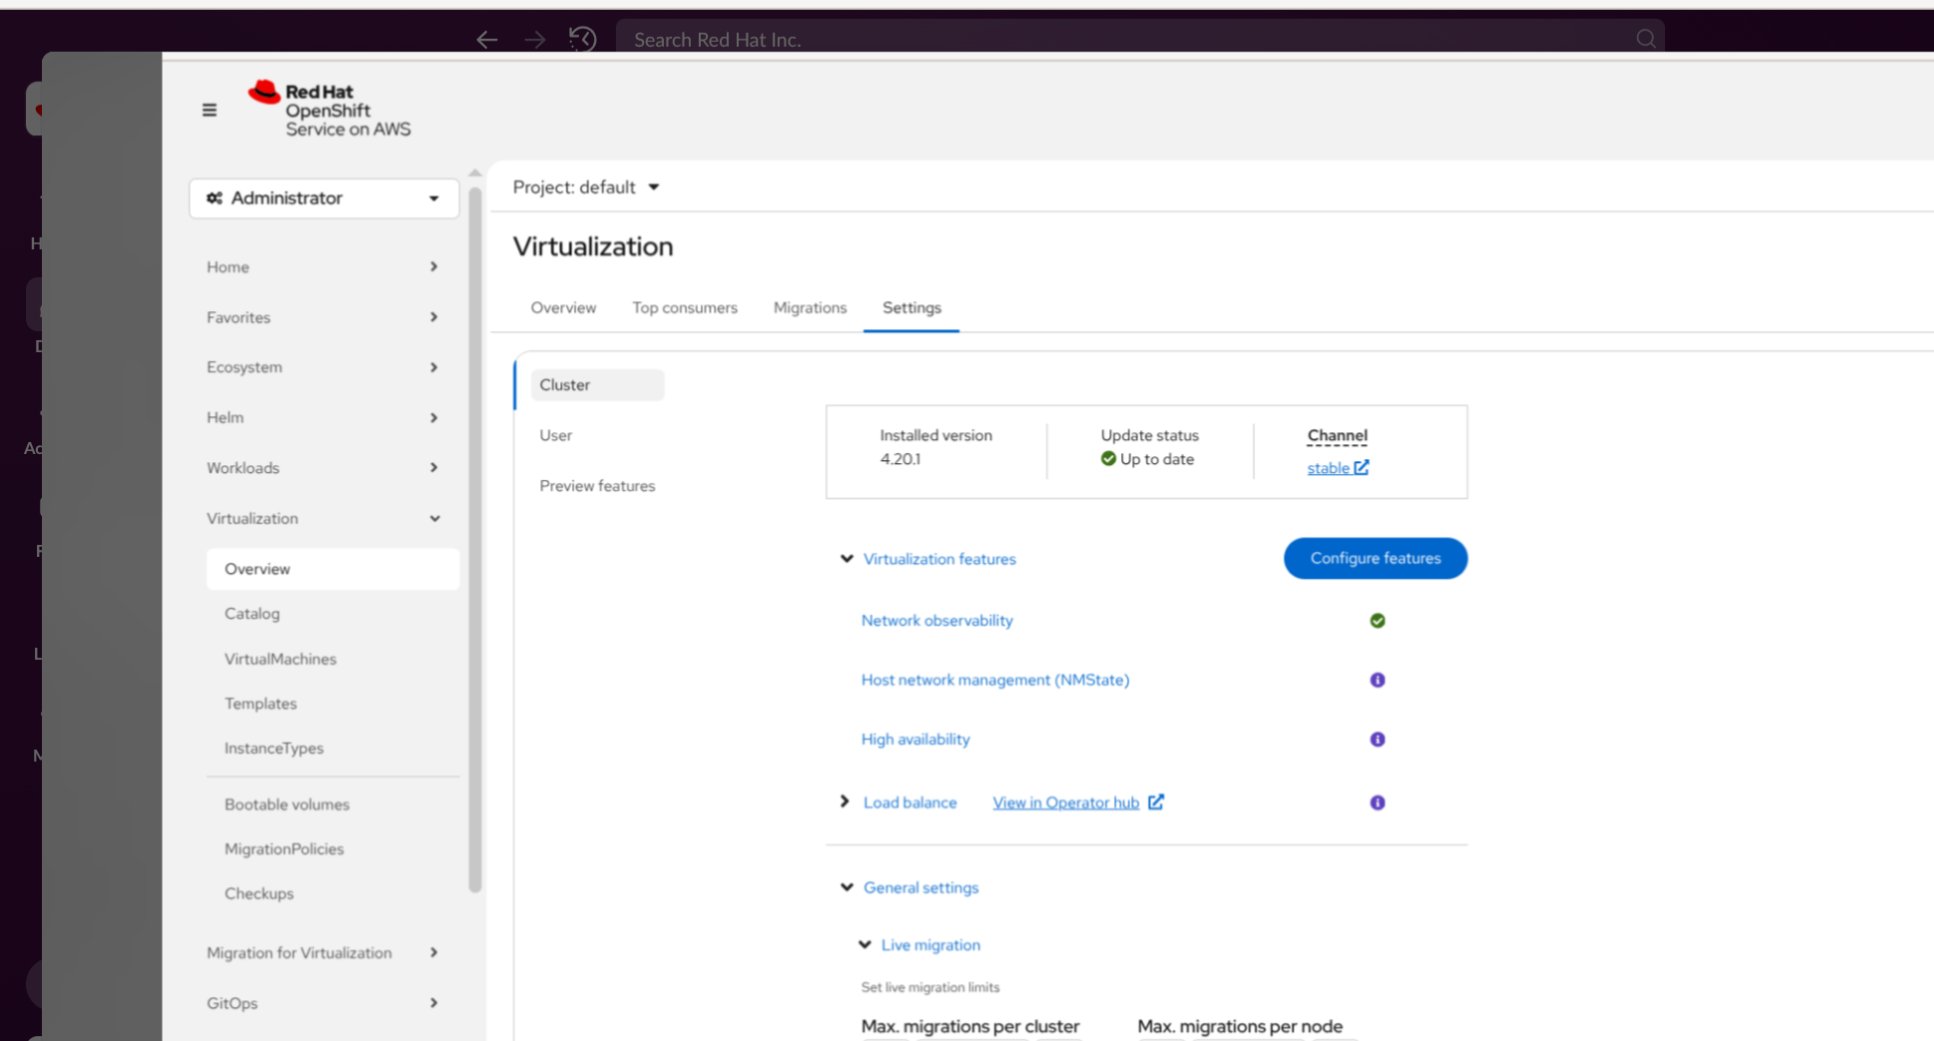Open Host network management (NMState) link
The image size is (1934, 1041).
(x=995, y=680)
